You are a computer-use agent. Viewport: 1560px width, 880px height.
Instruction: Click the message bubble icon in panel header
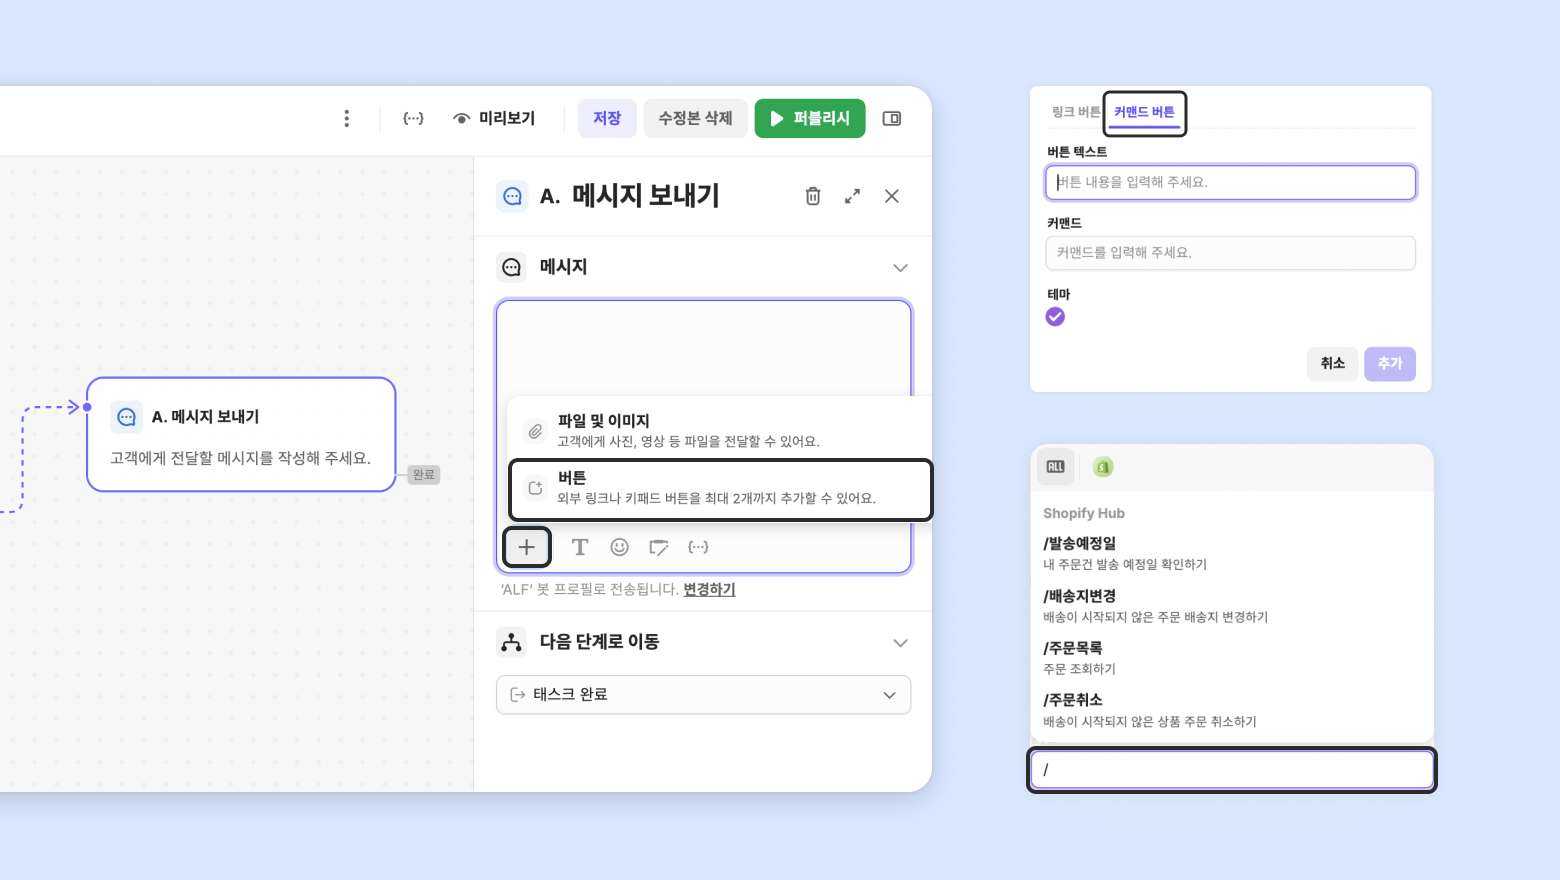[513, 196]
